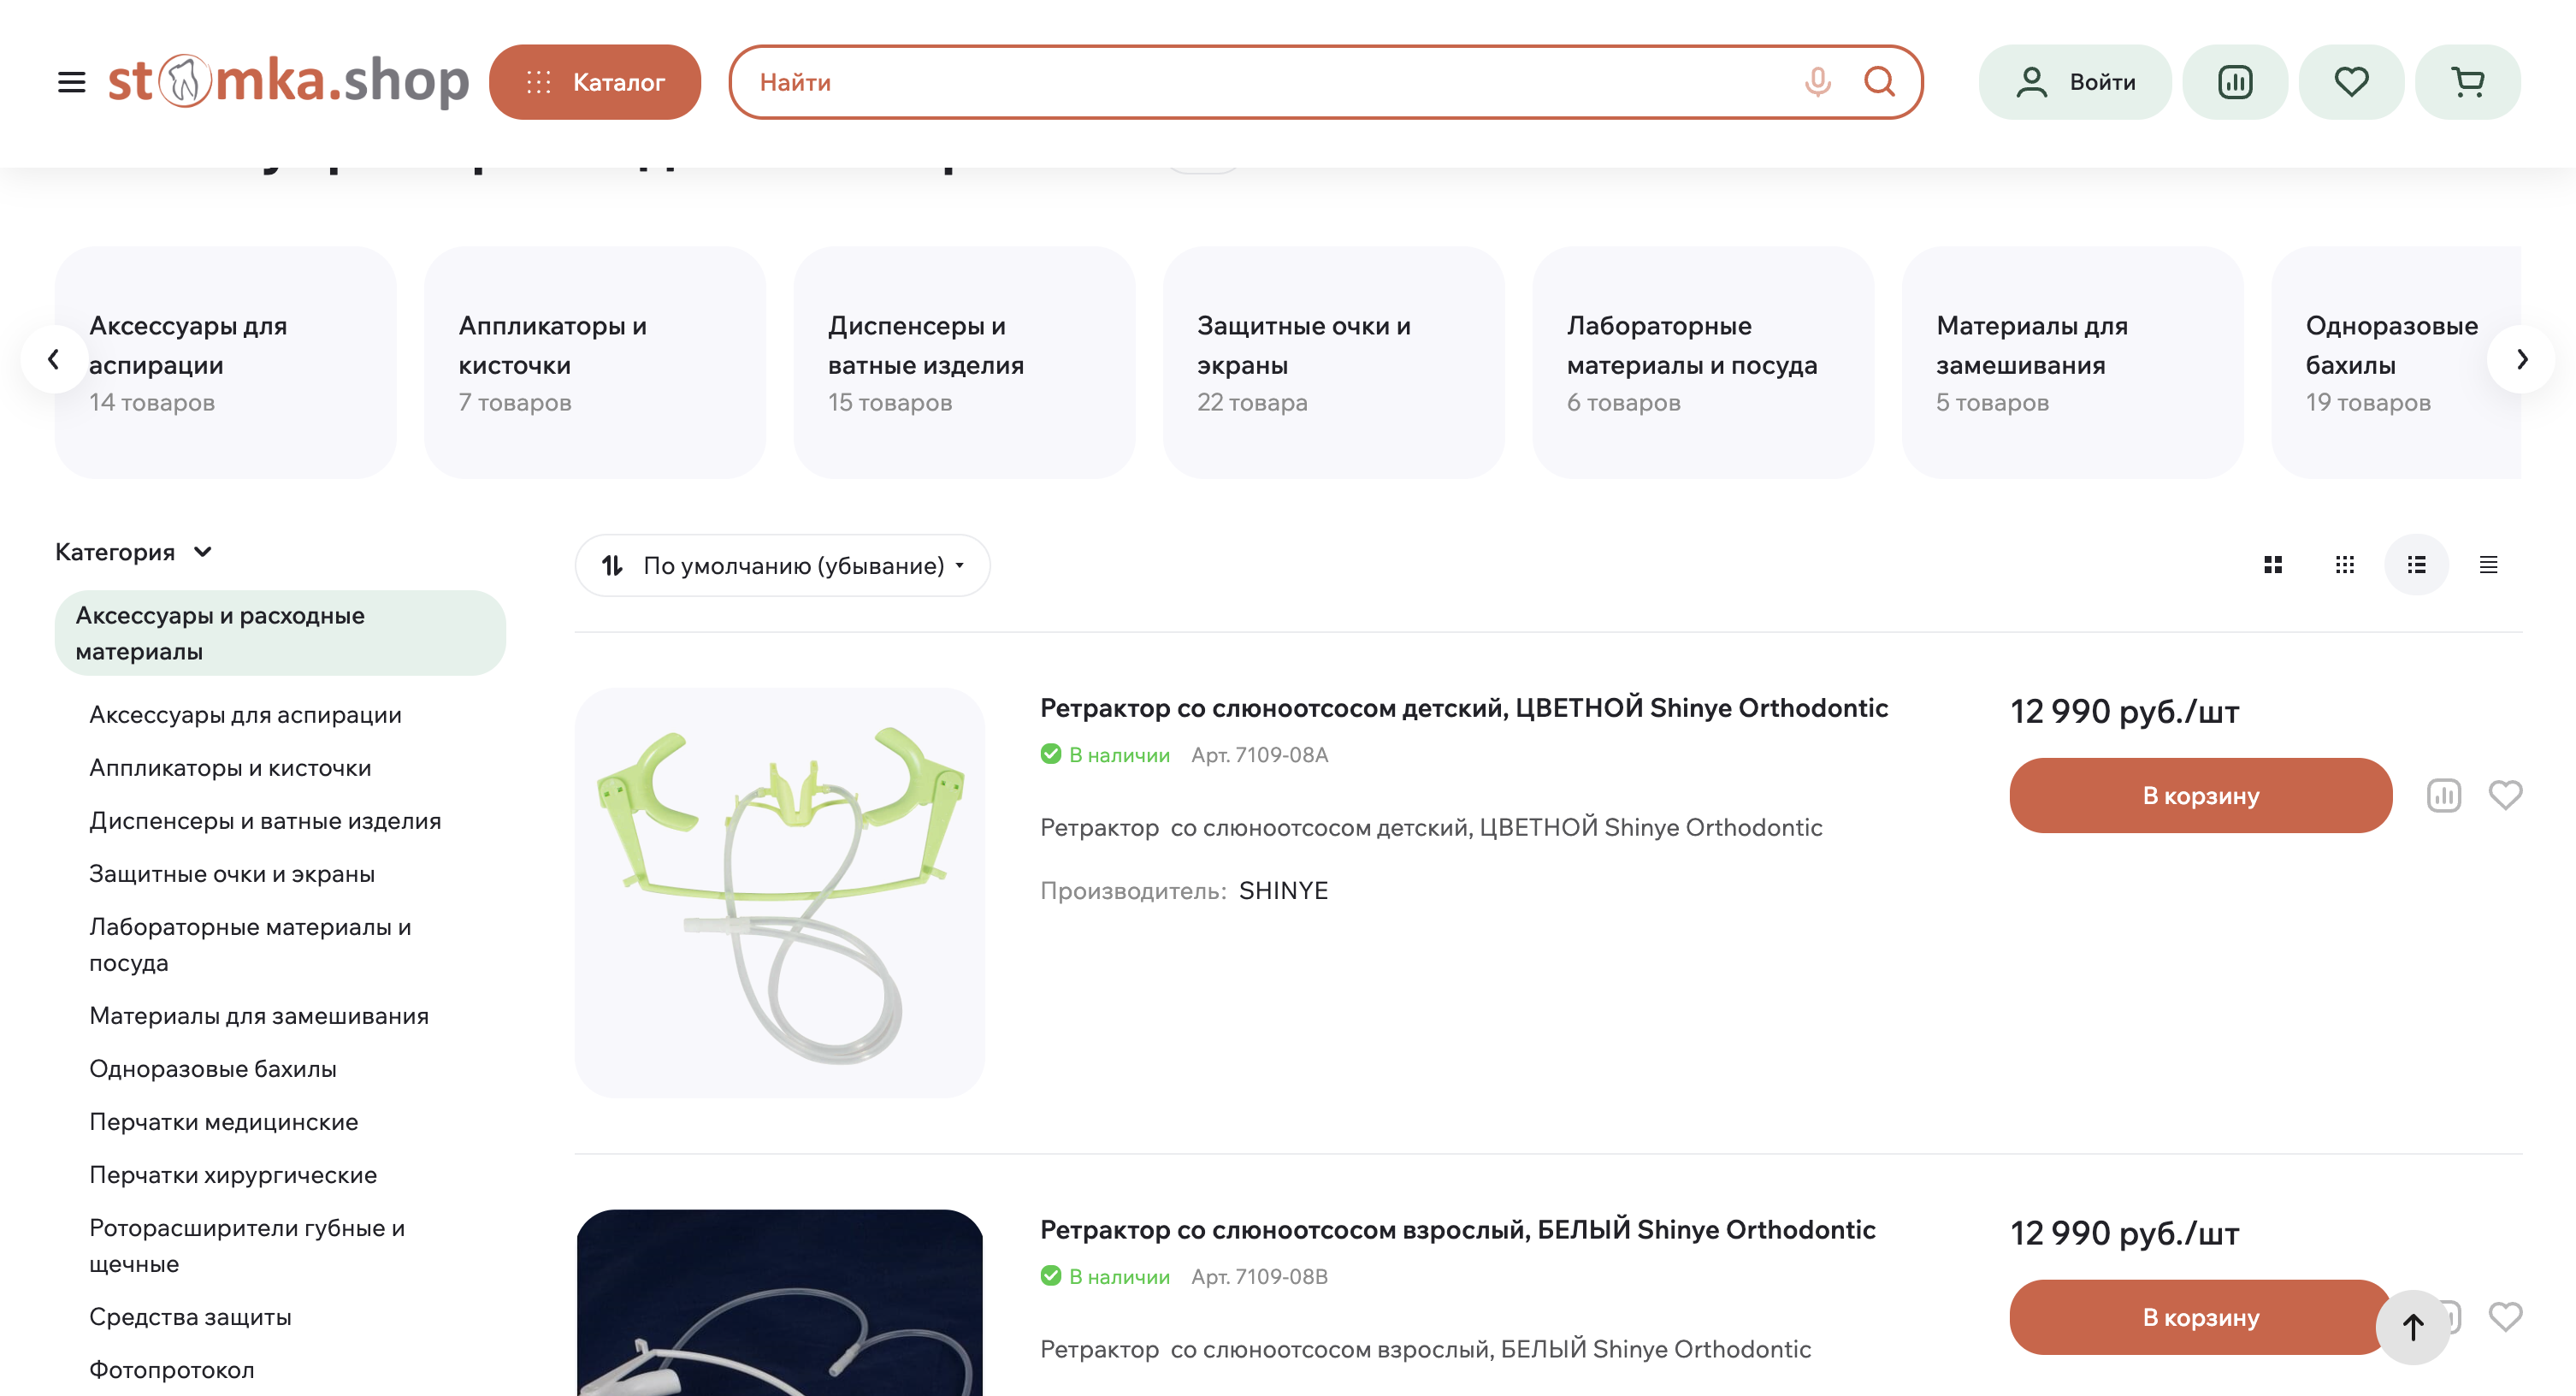Switch to large grid view icon

[x=2272, y=565]
